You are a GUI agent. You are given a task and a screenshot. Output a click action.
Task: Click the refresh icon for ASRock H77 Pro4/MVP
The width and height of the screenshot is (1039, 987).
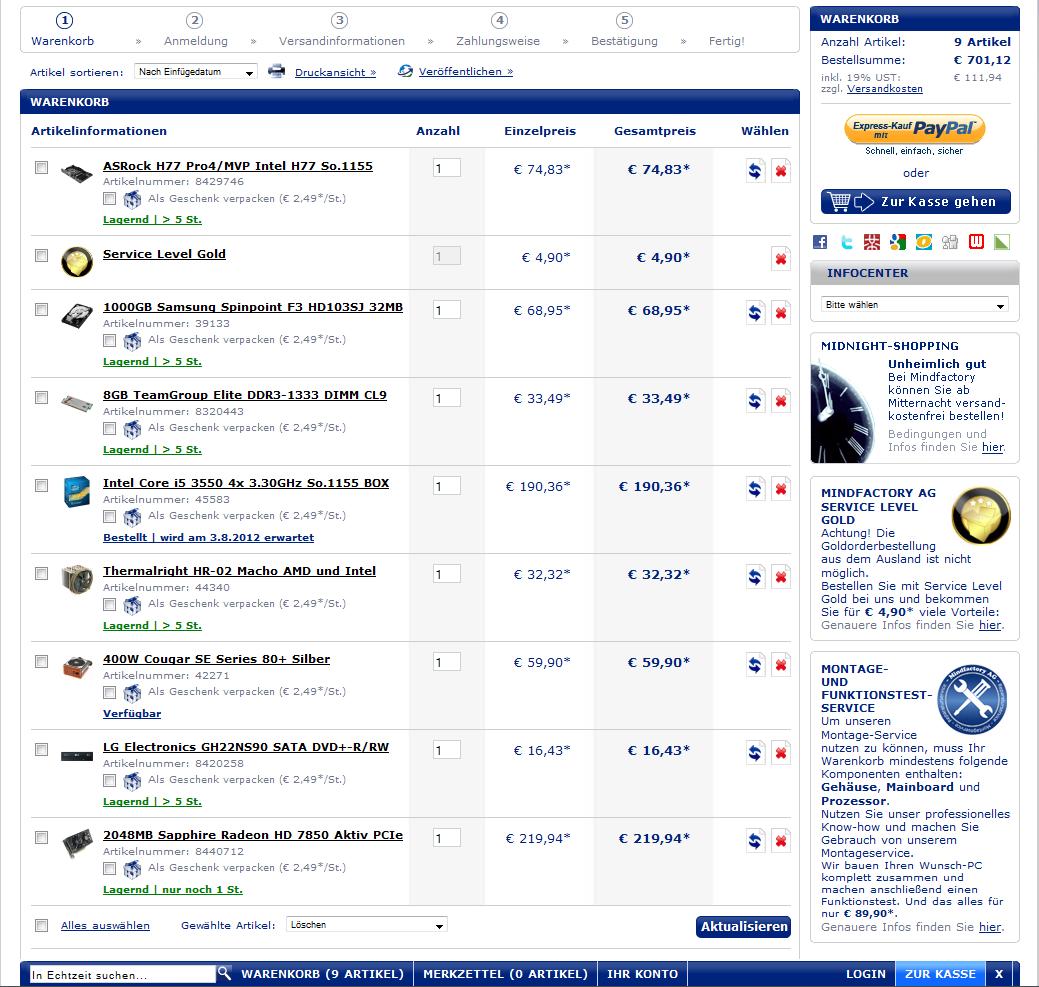(x=755, y=170)
